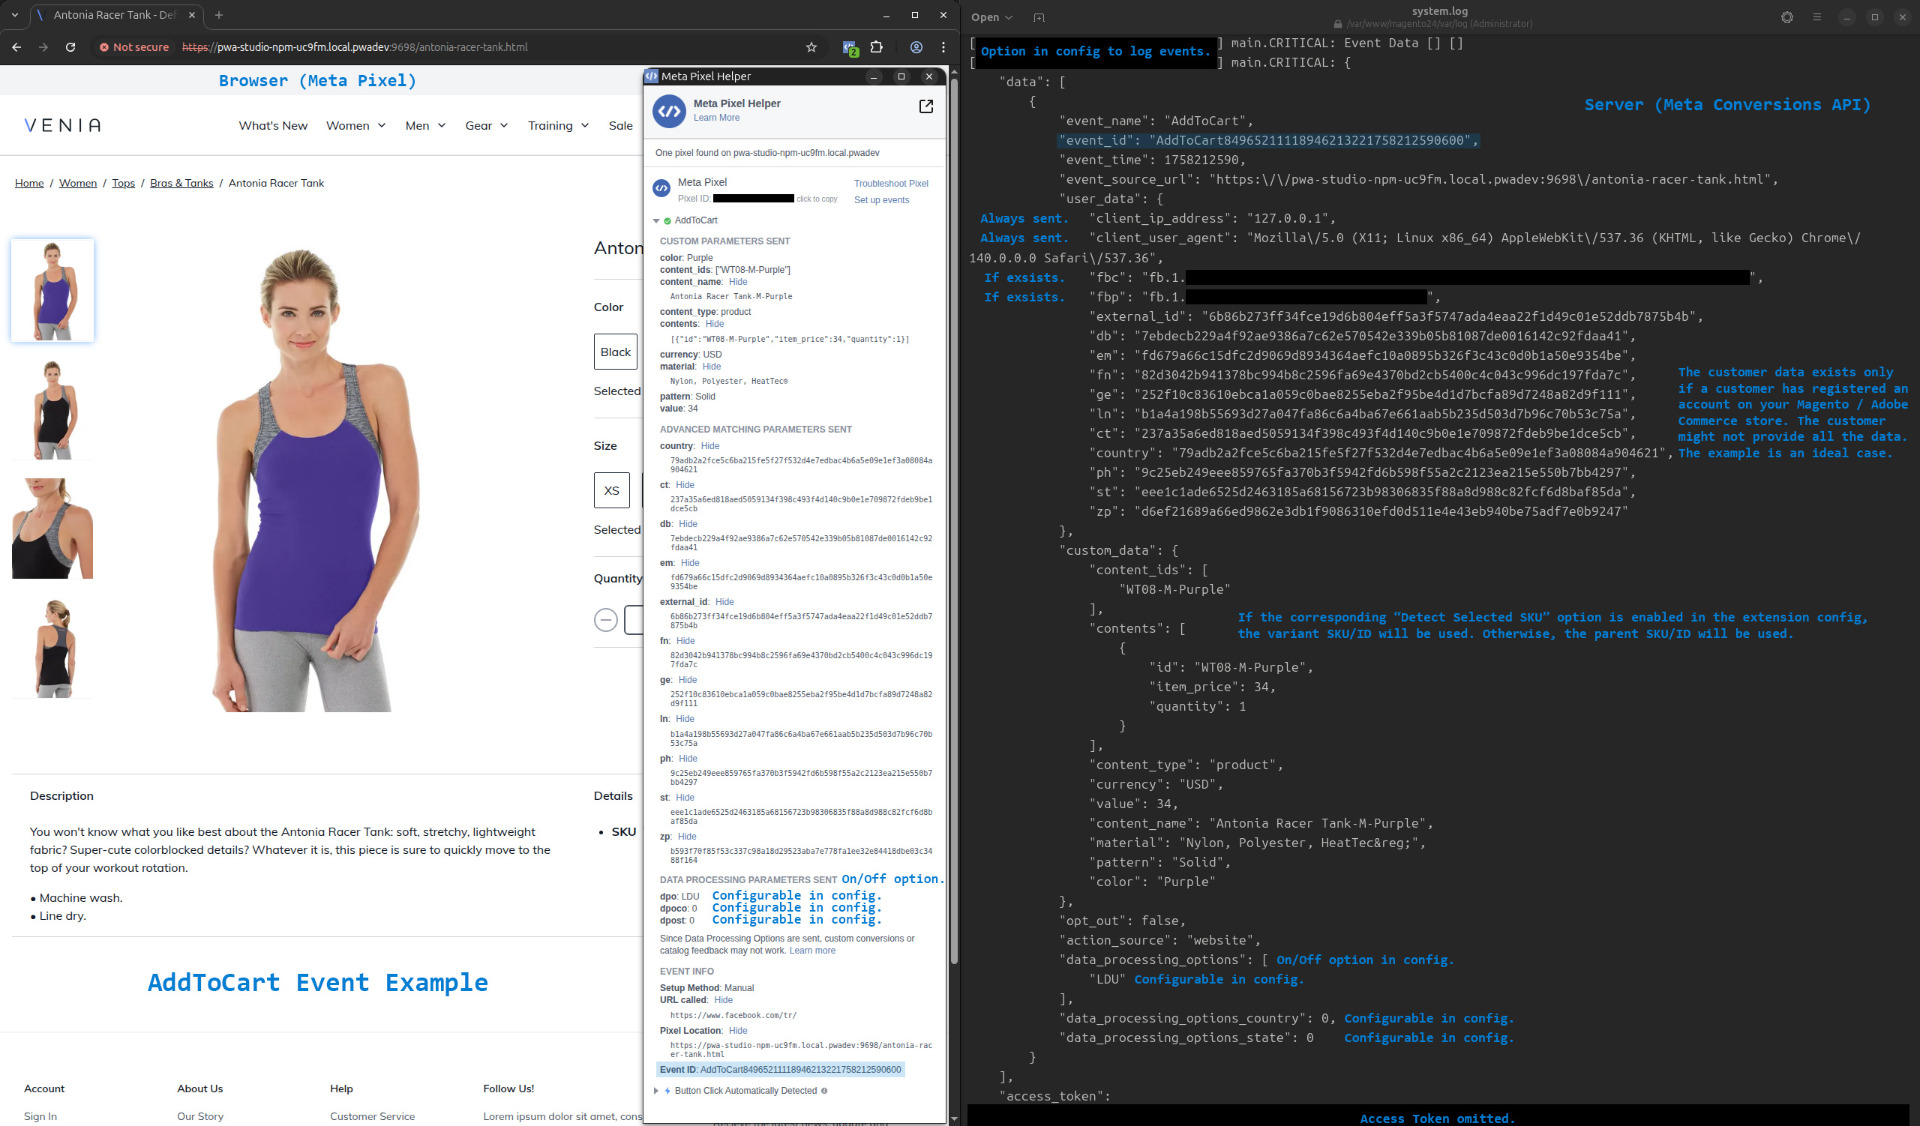Open the Chrome profile avatar
Image resolution: width=1920 pixels, height=1126 pixels.
(x=916, y=47)
